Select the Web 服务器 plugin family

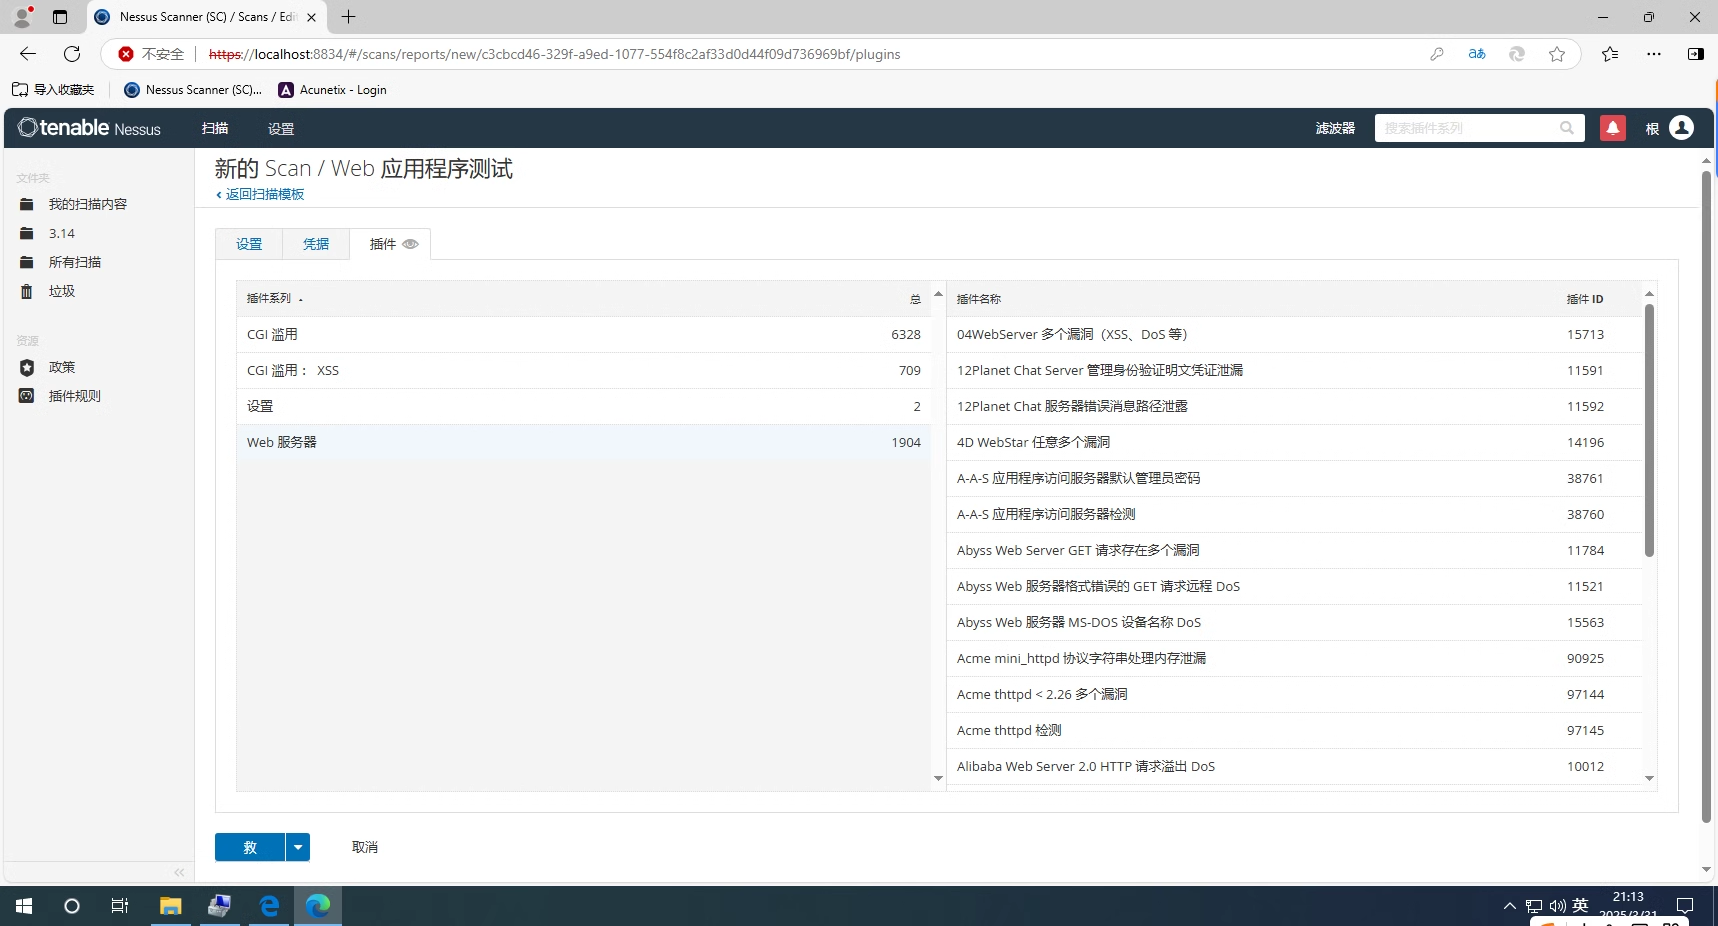pos(583,442)
